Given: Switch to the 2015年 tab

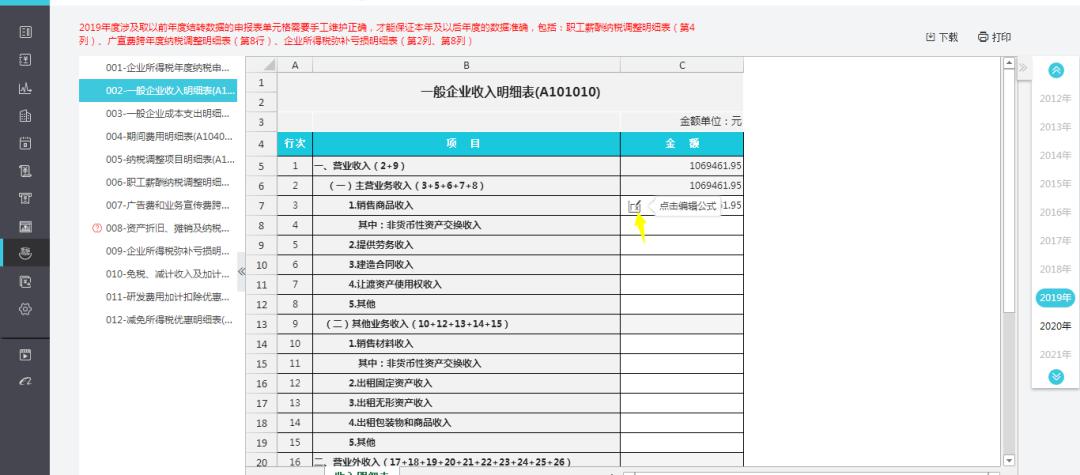Looking at the screenshot, I should tap(1055, 184).
